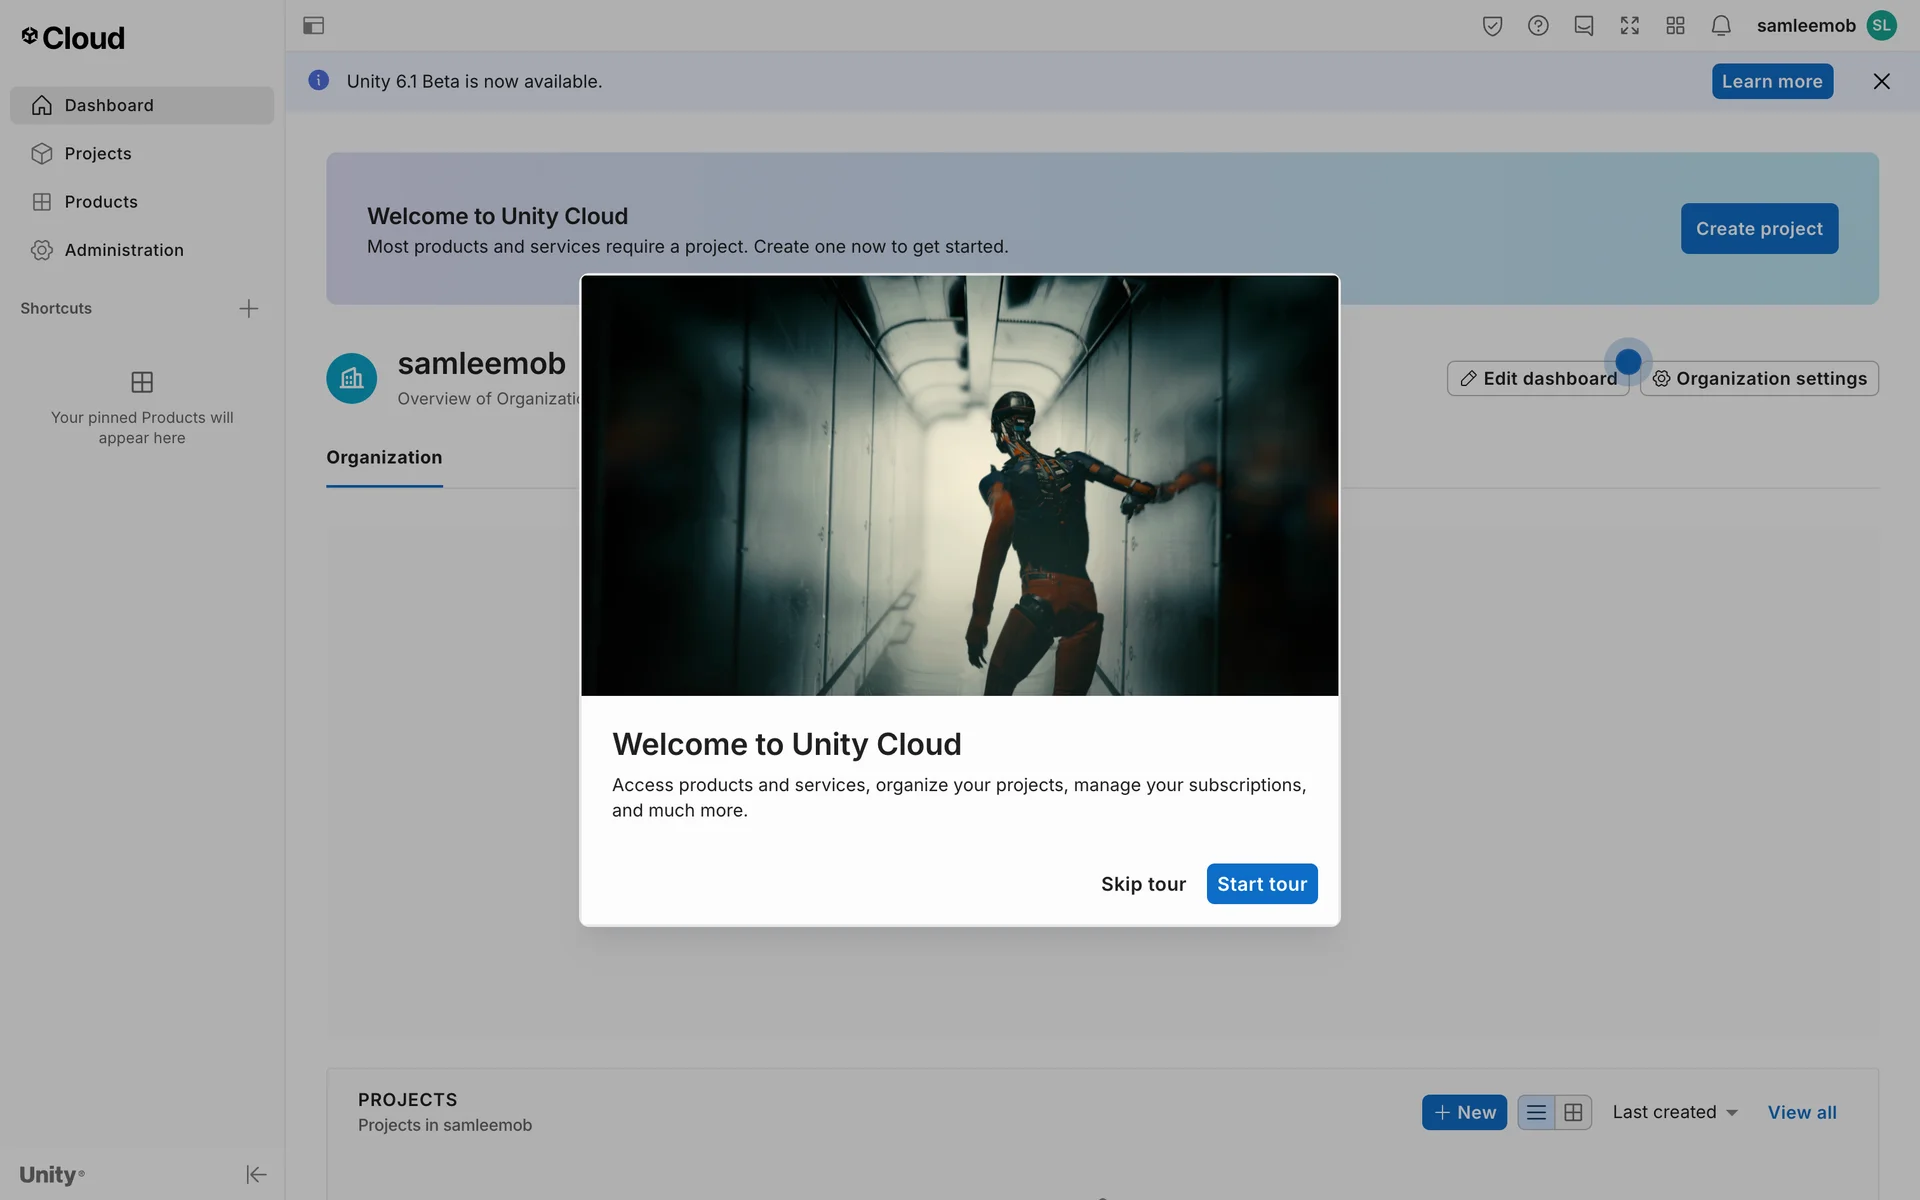Open the apps grid icon in header
1920x1200 pixels.
(1676, 26)
